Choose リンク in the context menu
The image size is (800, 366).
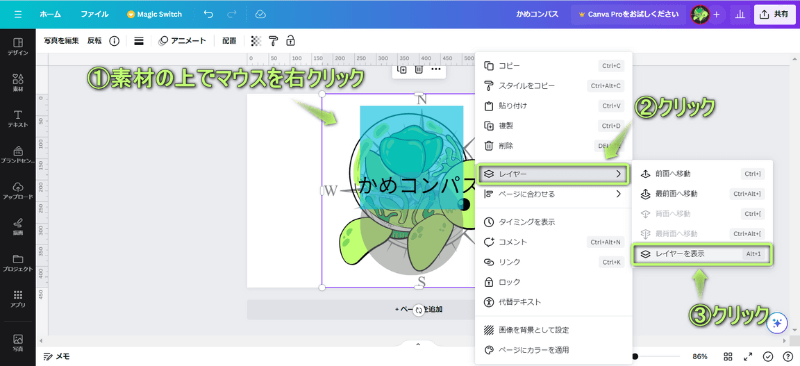click(x=554, y=262)
